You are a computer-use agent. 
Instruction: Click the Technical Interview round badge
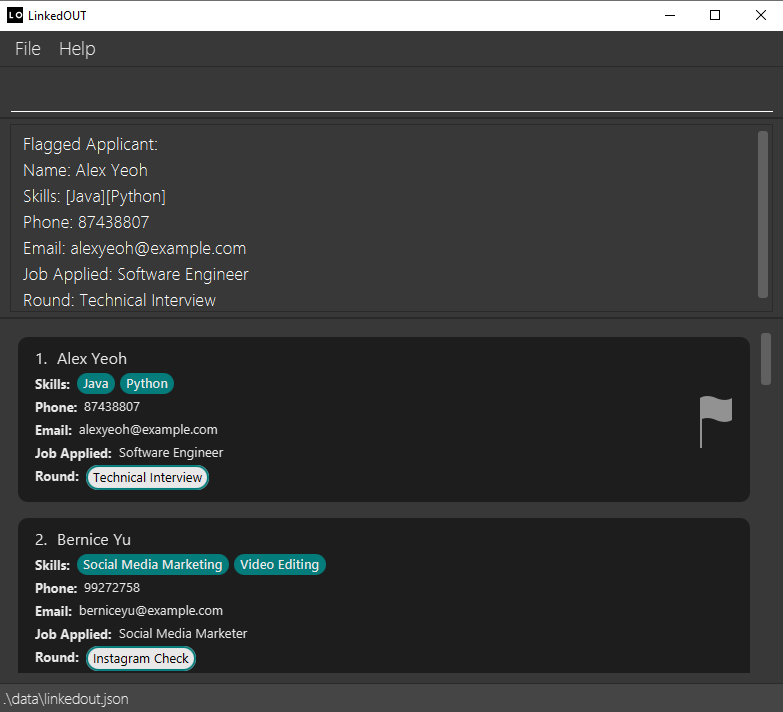coord(148,478)
